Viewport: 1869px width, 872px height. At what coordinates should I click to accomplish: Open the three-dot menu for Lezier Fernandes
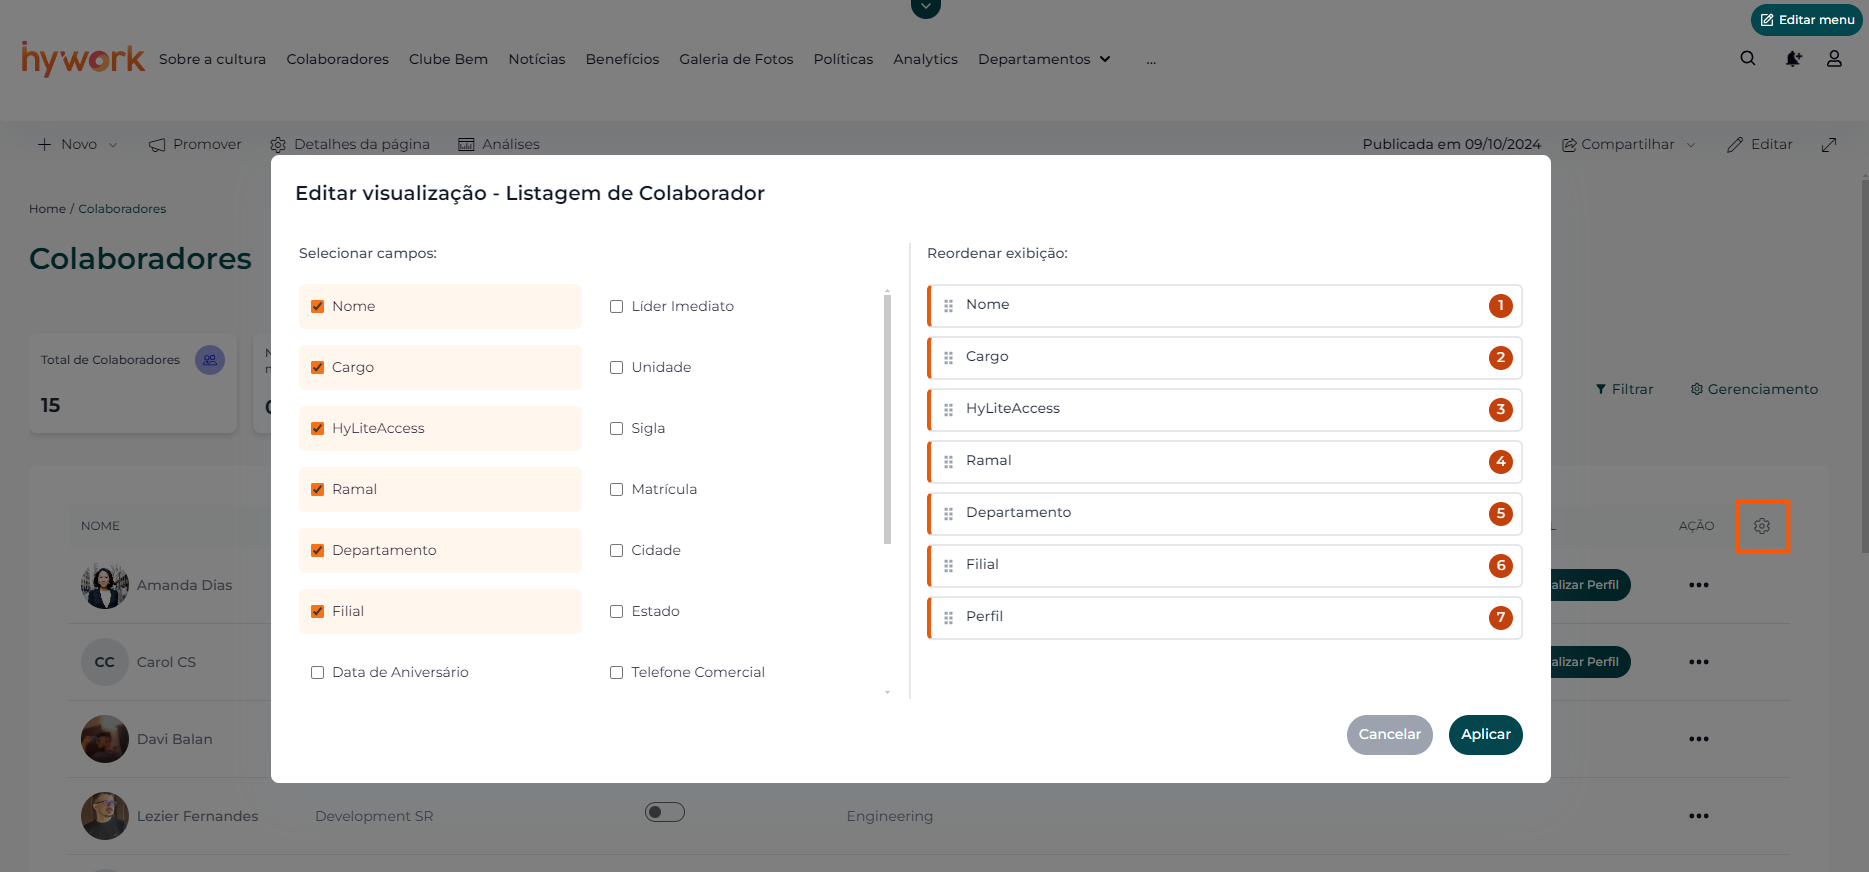[1698, 816]
